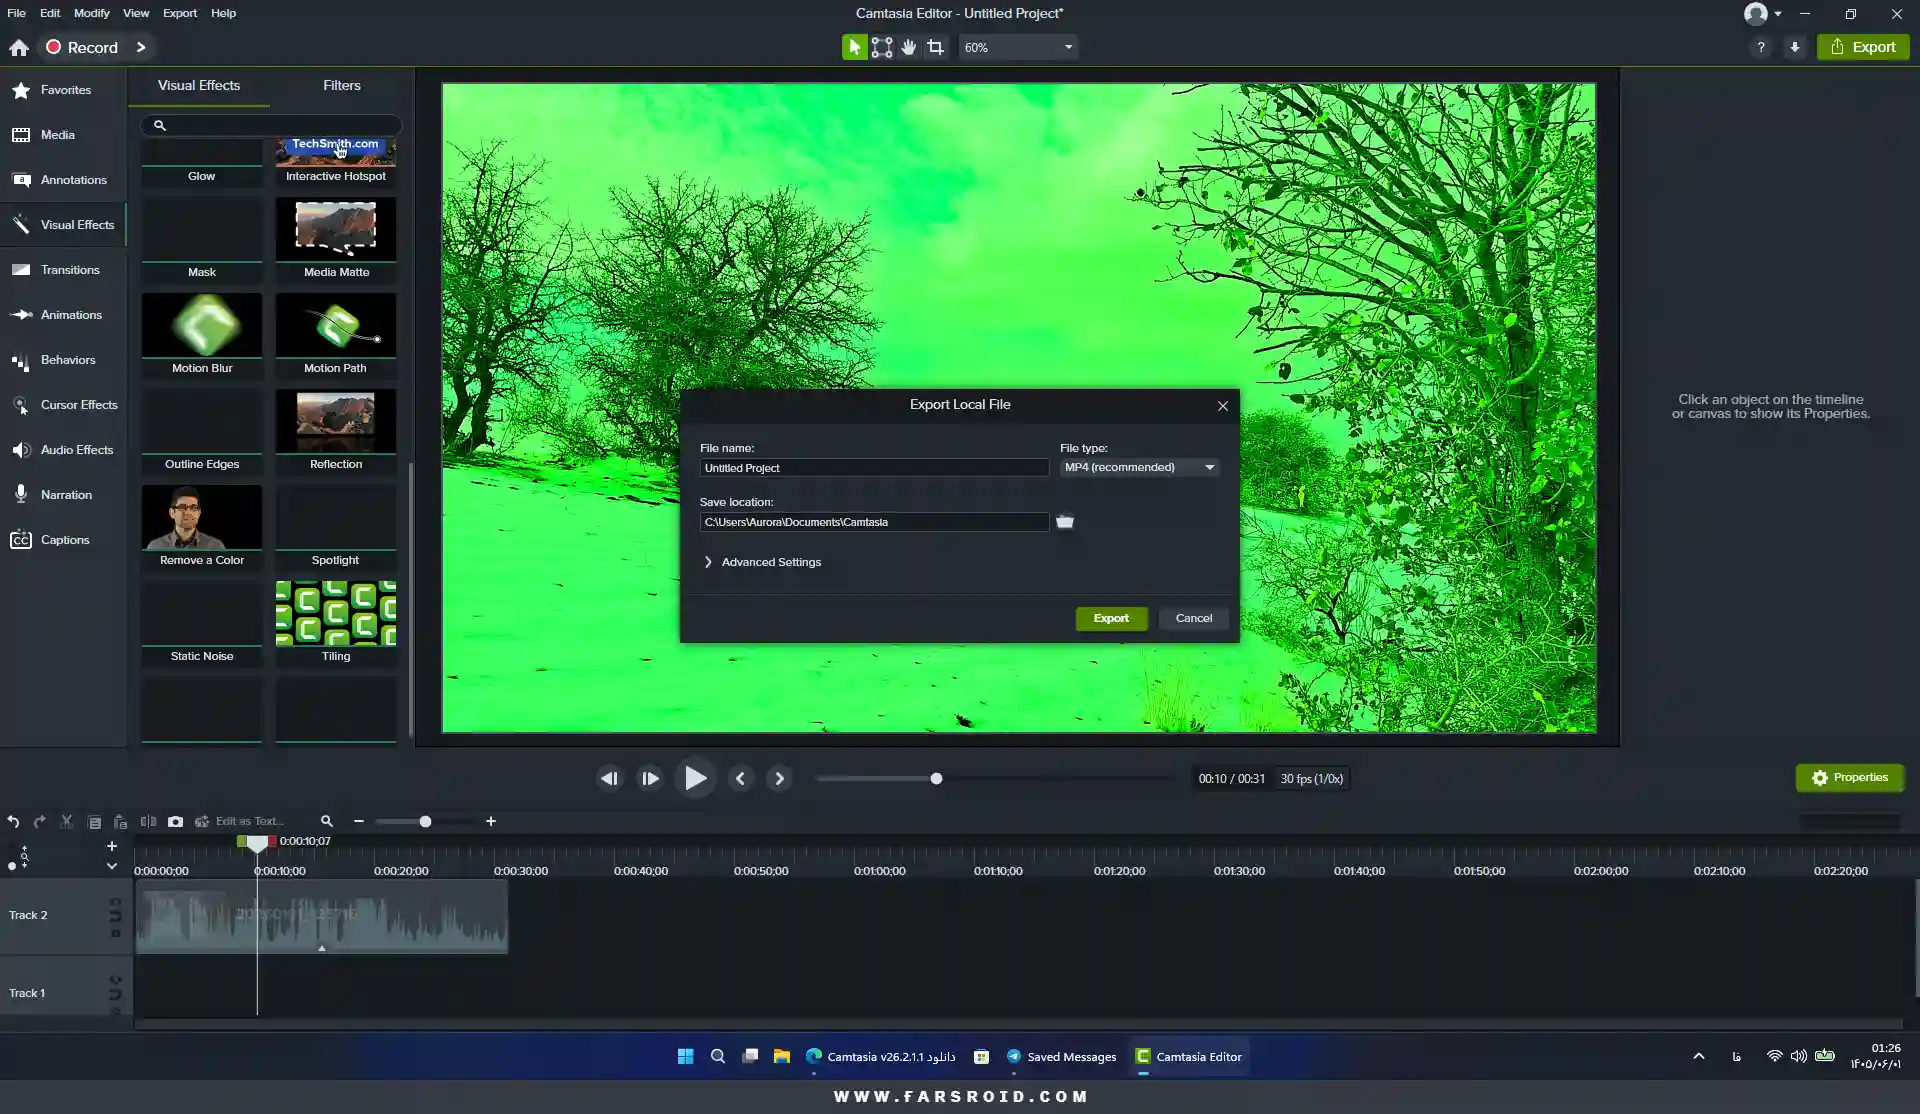Open the File type MP4 dropdown
The width and height of the screenshot is (1920, 1114).
coord(1139,467)
